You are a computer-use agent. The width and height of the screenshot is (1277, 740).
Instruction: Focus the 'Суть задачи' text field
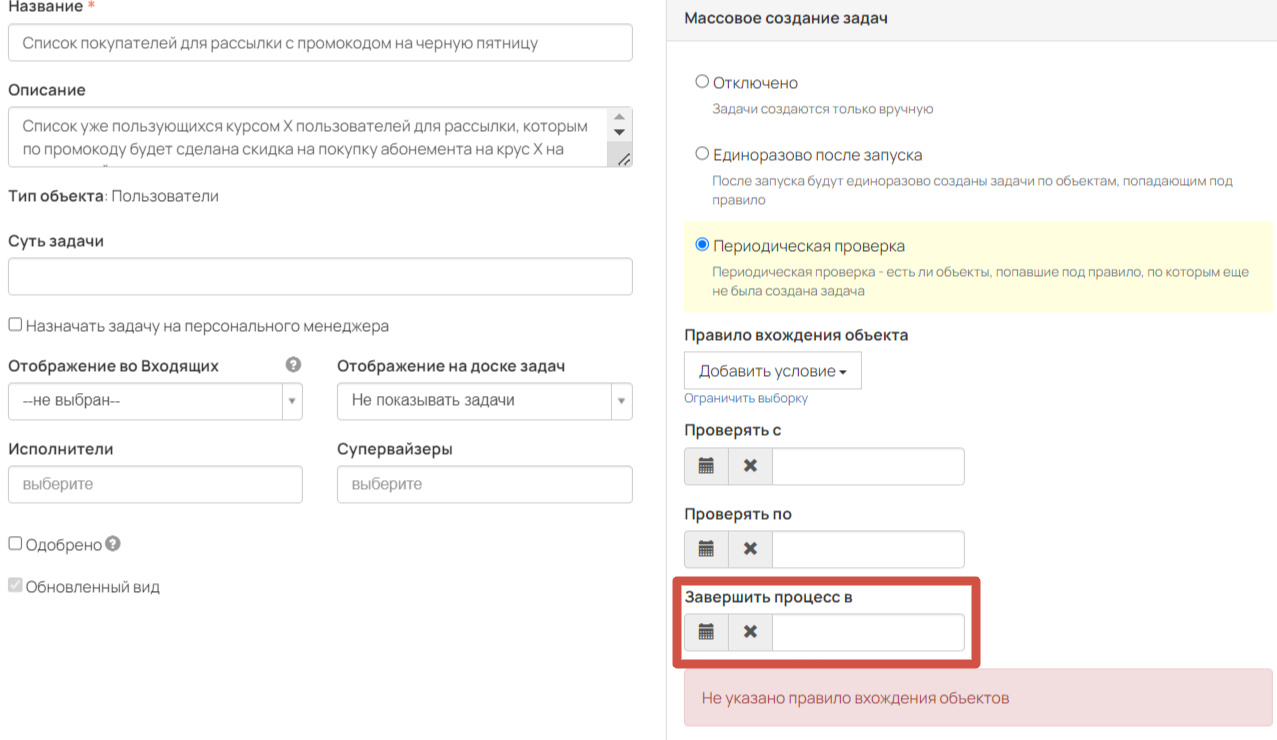pos(320,277)
